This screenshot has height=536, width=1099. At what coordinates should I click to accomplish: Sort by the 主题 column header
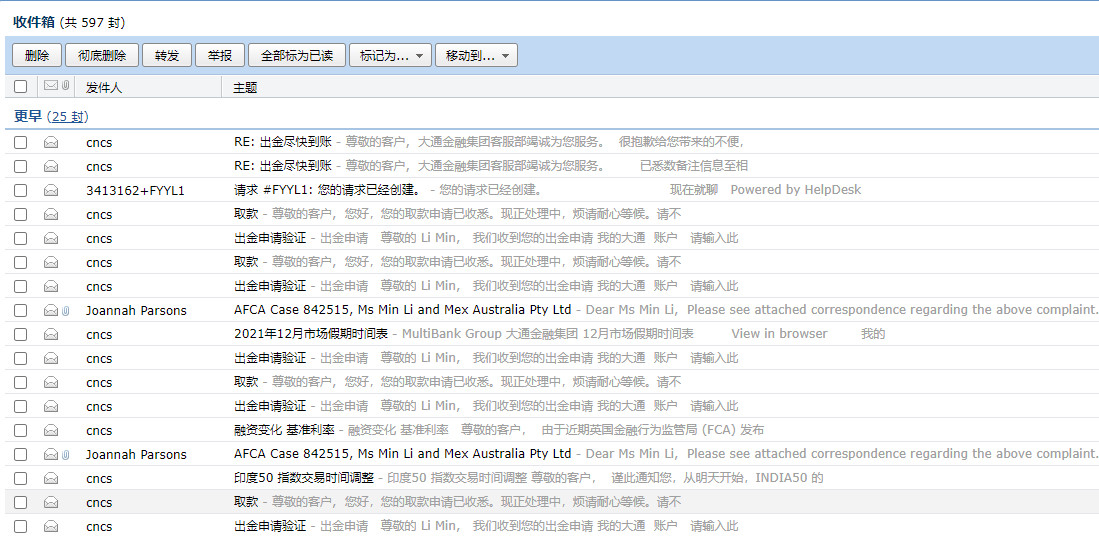click(x=245, y=88)
